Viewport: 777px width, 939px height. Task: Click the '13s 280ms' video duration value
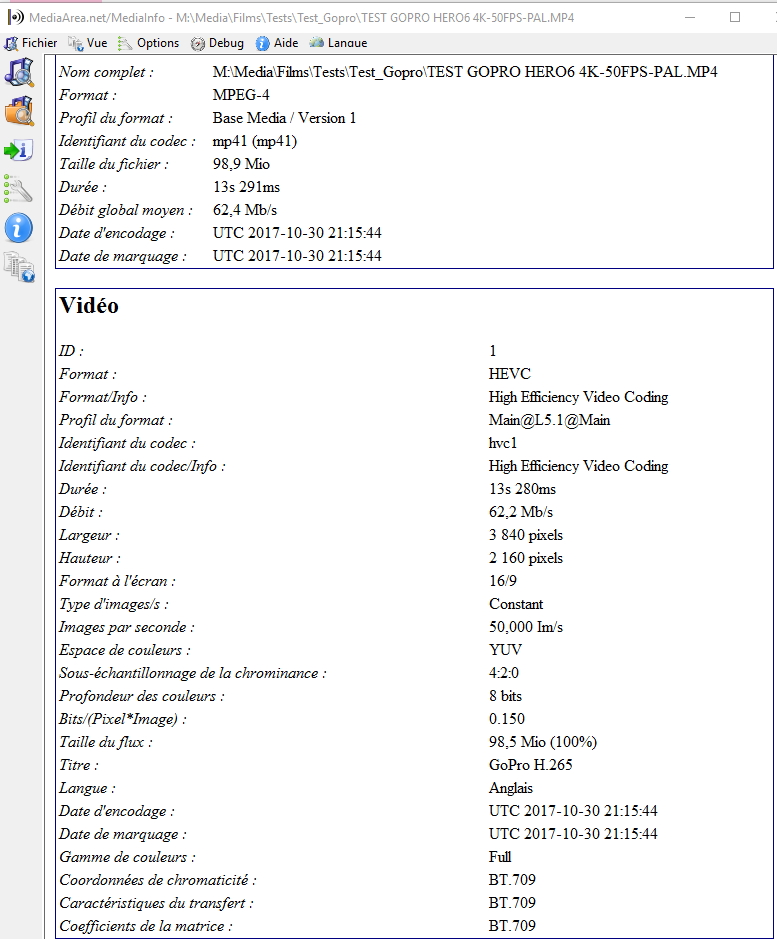(x=522, y=489)
